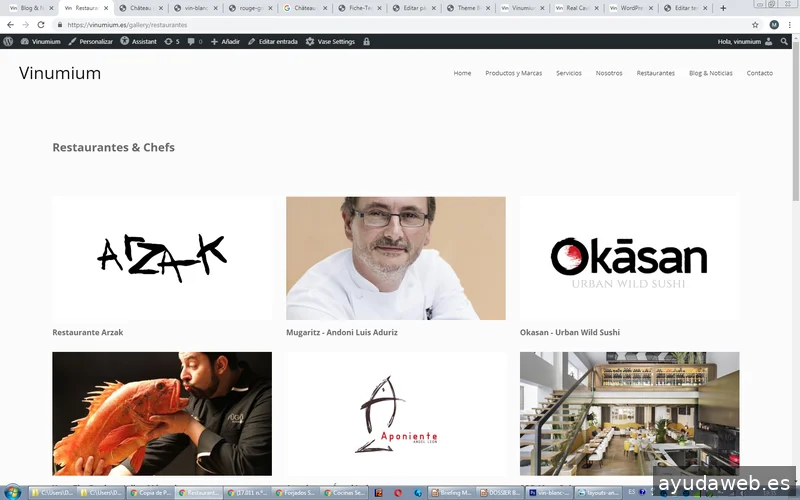
Task: Go back using the browser back arrow
Action: click(x=10, y=24)
